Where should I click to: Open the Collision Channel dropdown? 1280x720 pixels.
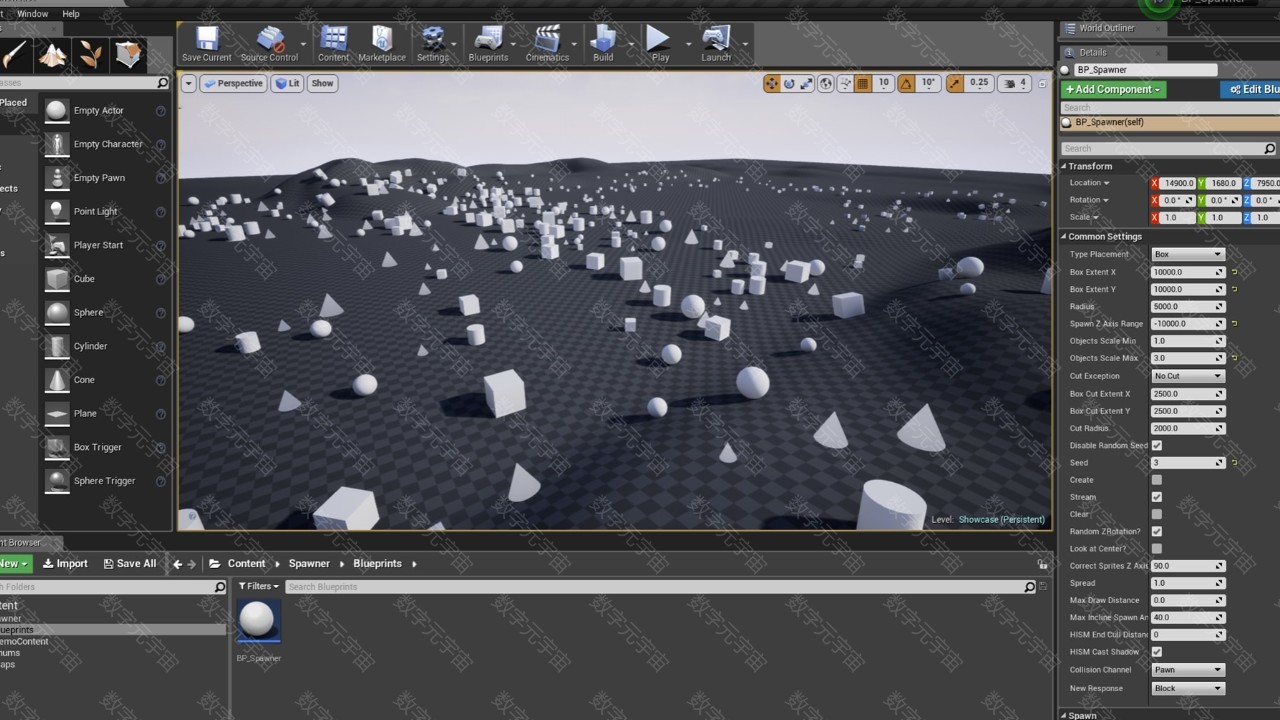1188,670
